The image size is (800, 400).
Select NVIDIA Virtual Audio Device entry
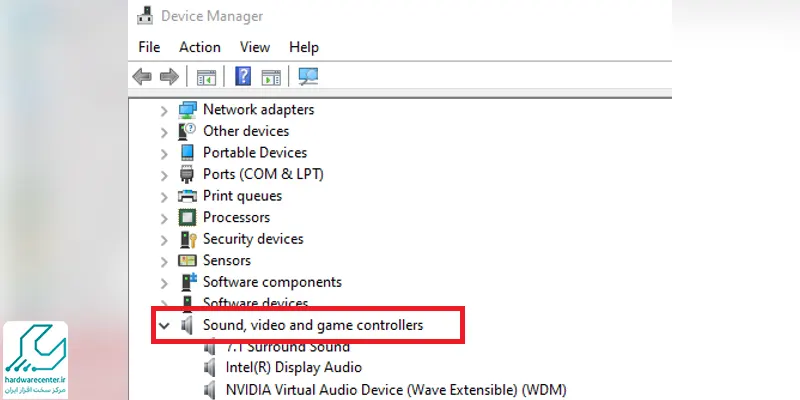click(396, 390)
